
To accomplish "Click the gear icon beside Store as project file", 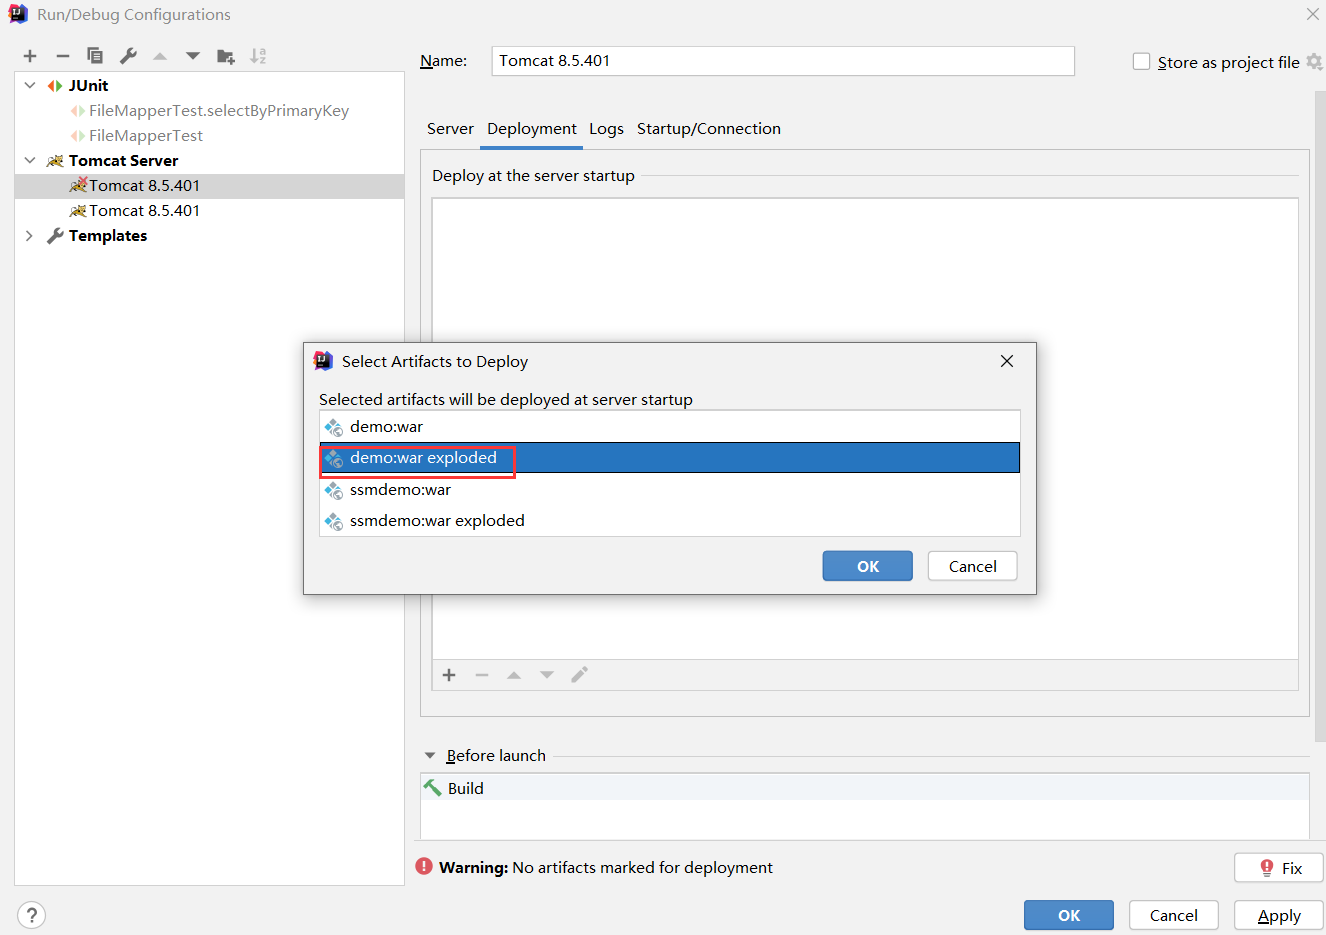I will [x=1315, y=62].
